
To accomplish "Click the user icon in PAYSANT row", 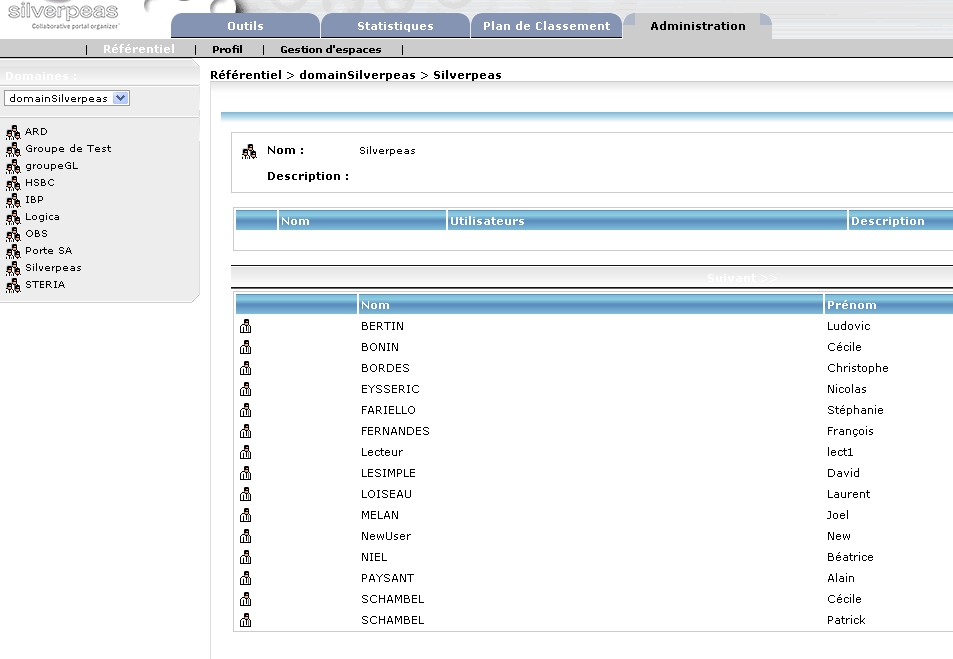I will (246, 578).
